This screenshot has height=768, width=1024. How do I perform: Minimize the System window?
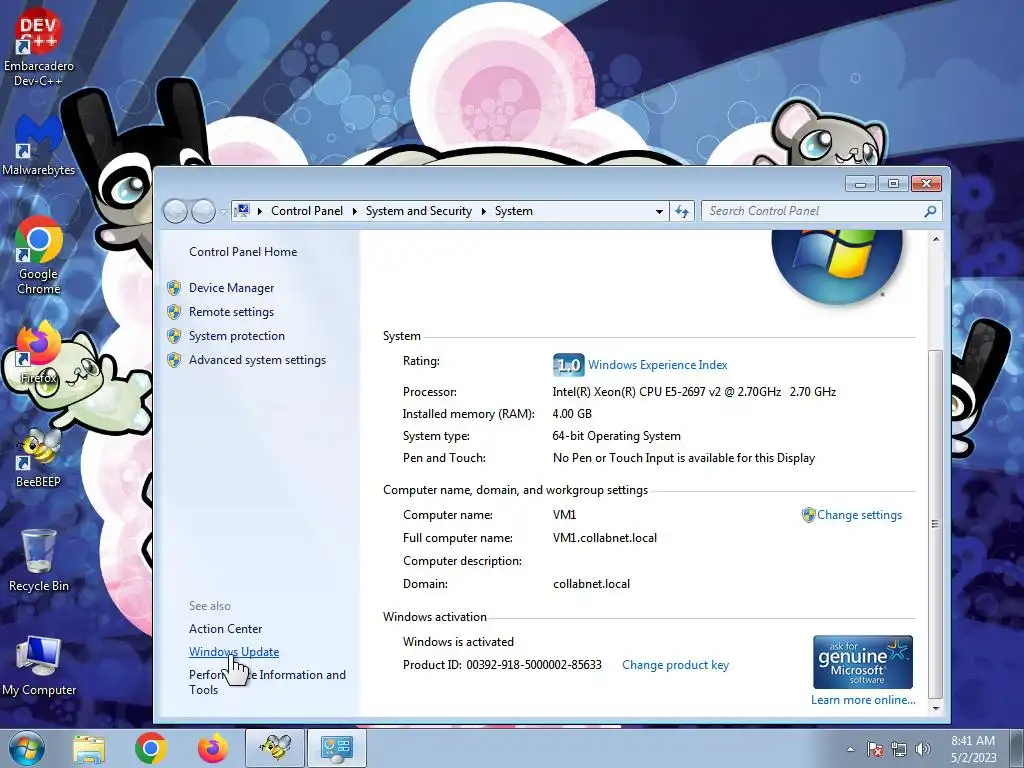(x=860, y=184)
